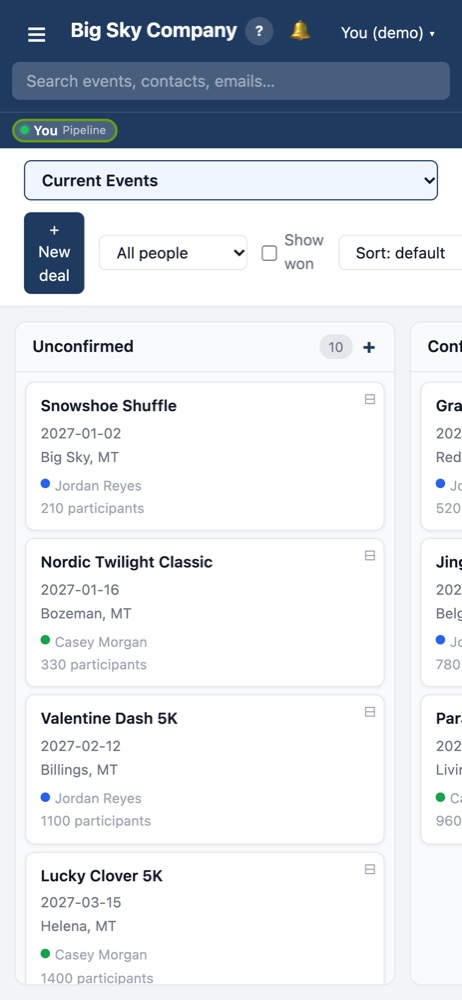This screenshot has height=1000, width=462.
Task: Open the All people filter dropdown
Action: pos(173,253)
